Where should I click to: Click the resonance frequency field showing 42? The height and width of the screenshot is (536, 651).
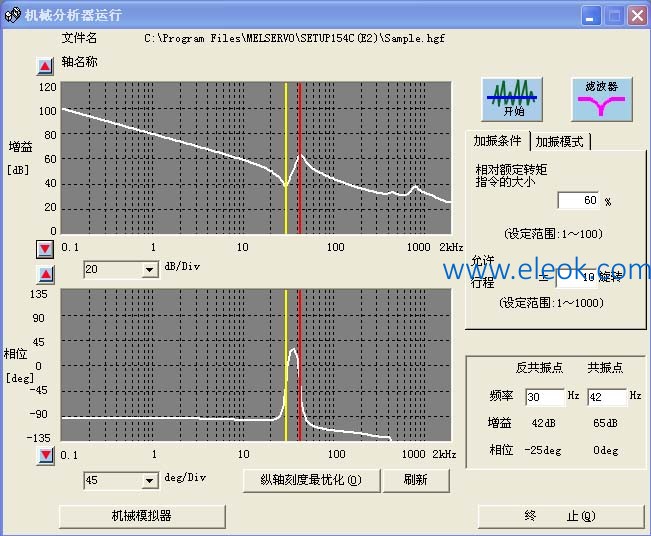(x=607, y=397)
